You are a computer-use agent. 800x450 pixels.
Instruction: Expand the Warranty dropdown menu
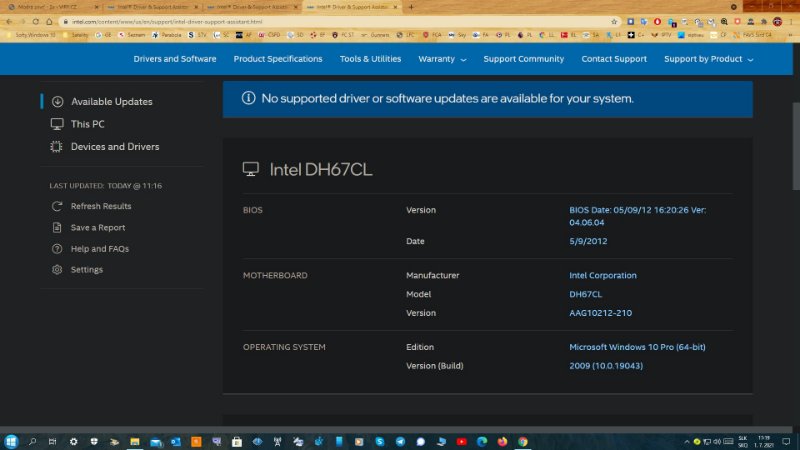pos(442,59)
